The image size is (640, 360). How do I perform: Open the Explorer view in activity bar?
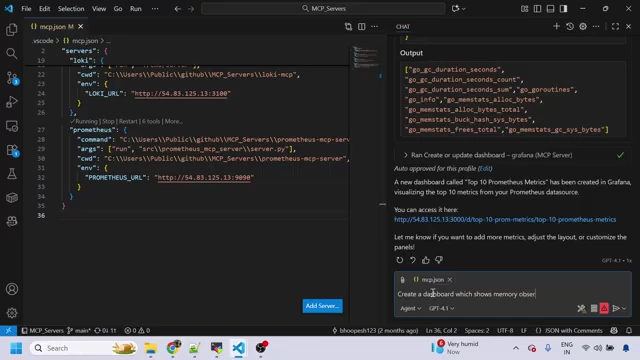pyautogui.click(x=11, y=29)
